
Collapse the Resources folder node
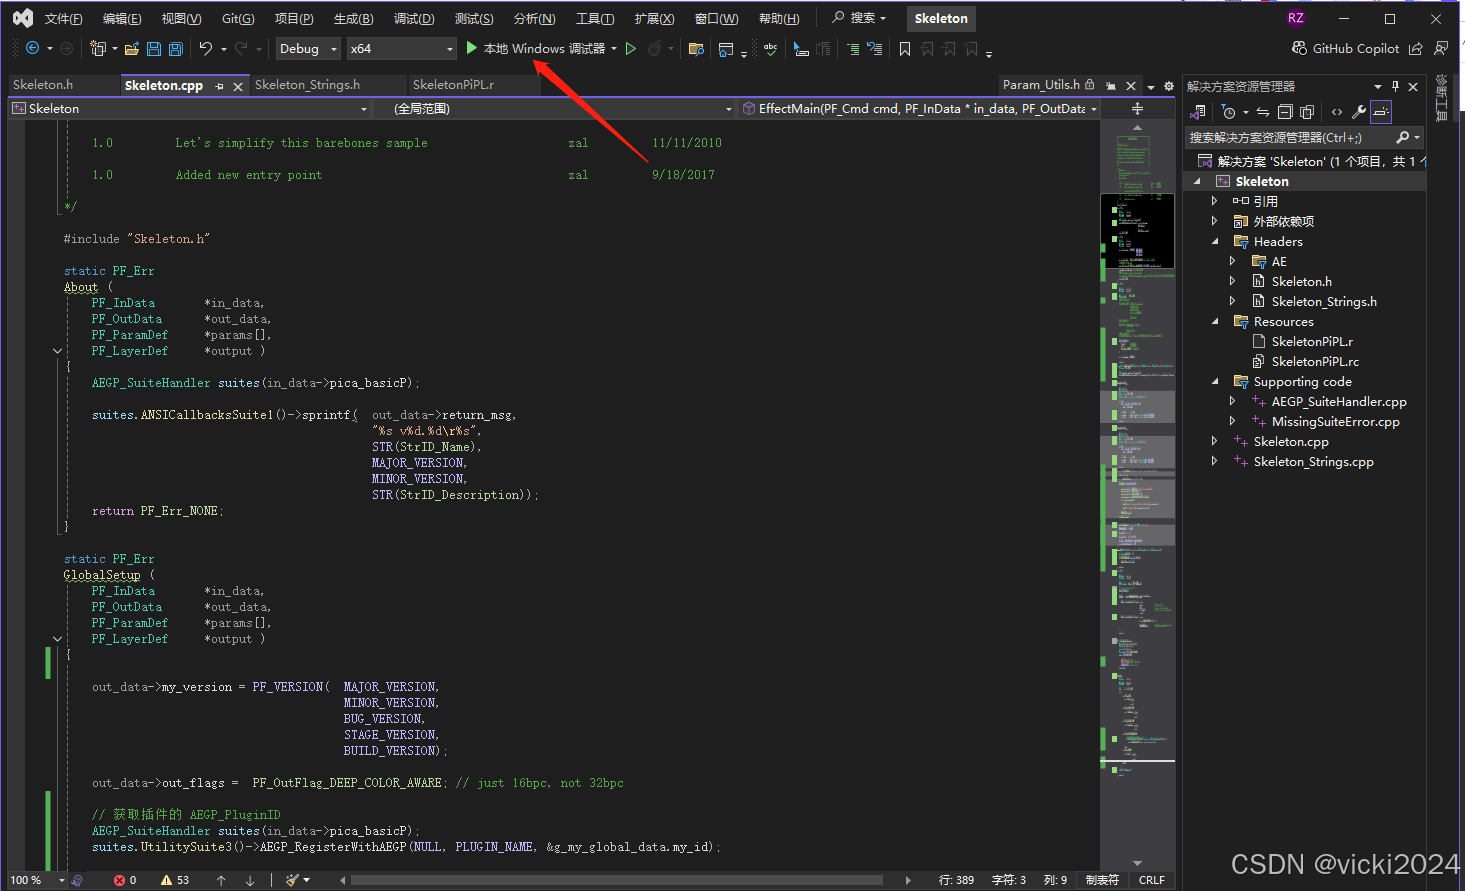tap(1215, 321)
